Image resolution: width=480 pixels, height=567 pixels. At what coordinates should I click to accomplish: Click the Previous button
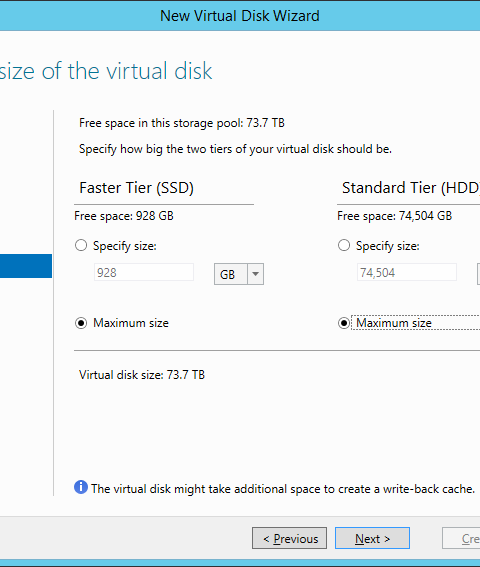tap(289, 538)
